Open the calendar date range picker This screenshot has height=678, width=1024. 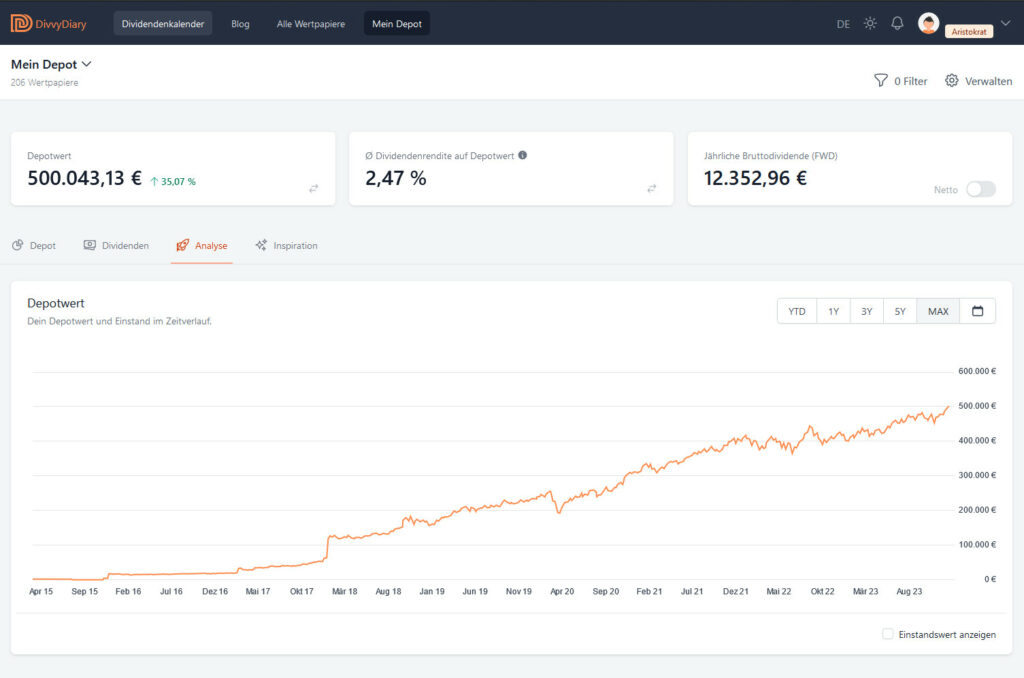click(977, 311)
